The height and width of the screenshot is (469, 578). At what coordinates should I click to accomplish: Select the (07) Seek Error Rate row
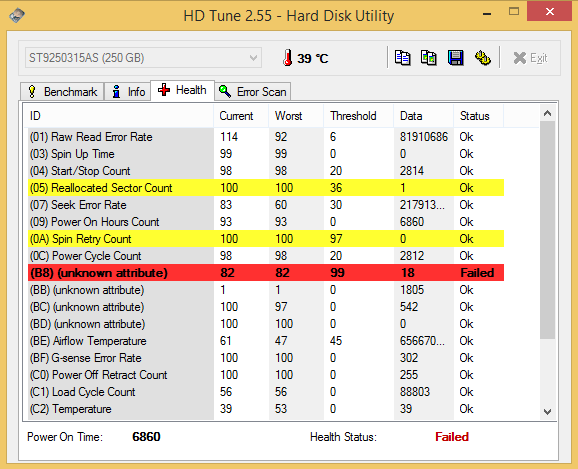pyautogui.click(x=266, y=205)
